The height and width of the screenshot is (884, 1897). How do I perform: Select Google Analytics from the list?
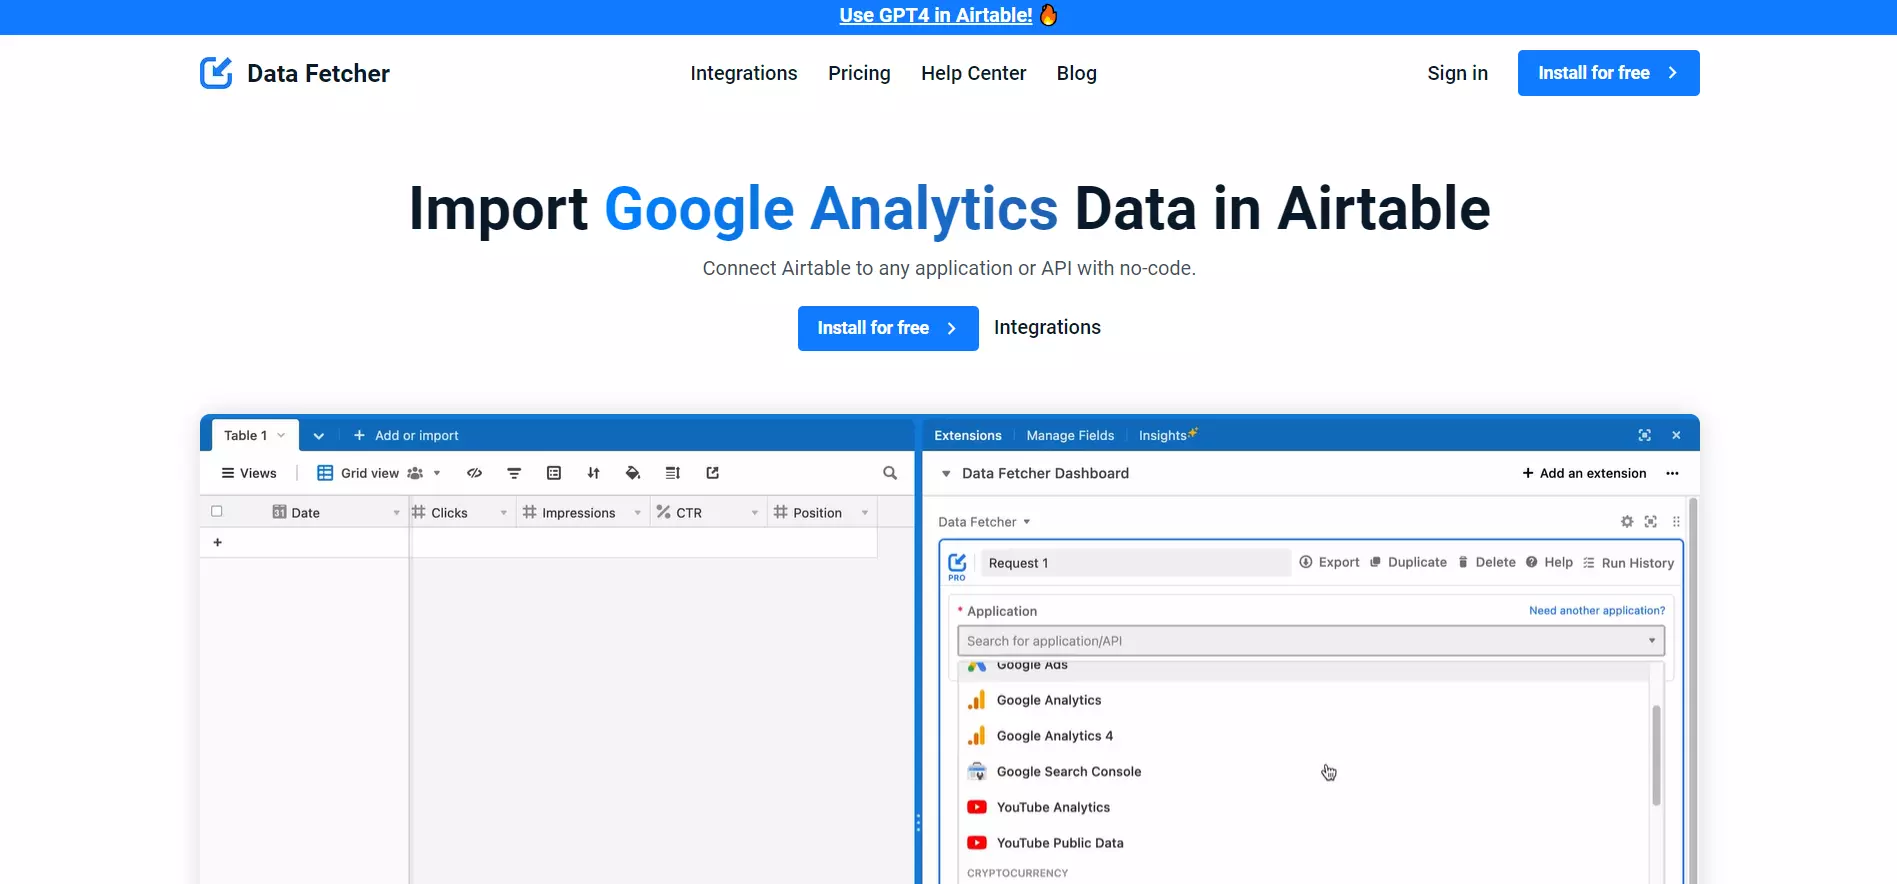(1305, 700)
